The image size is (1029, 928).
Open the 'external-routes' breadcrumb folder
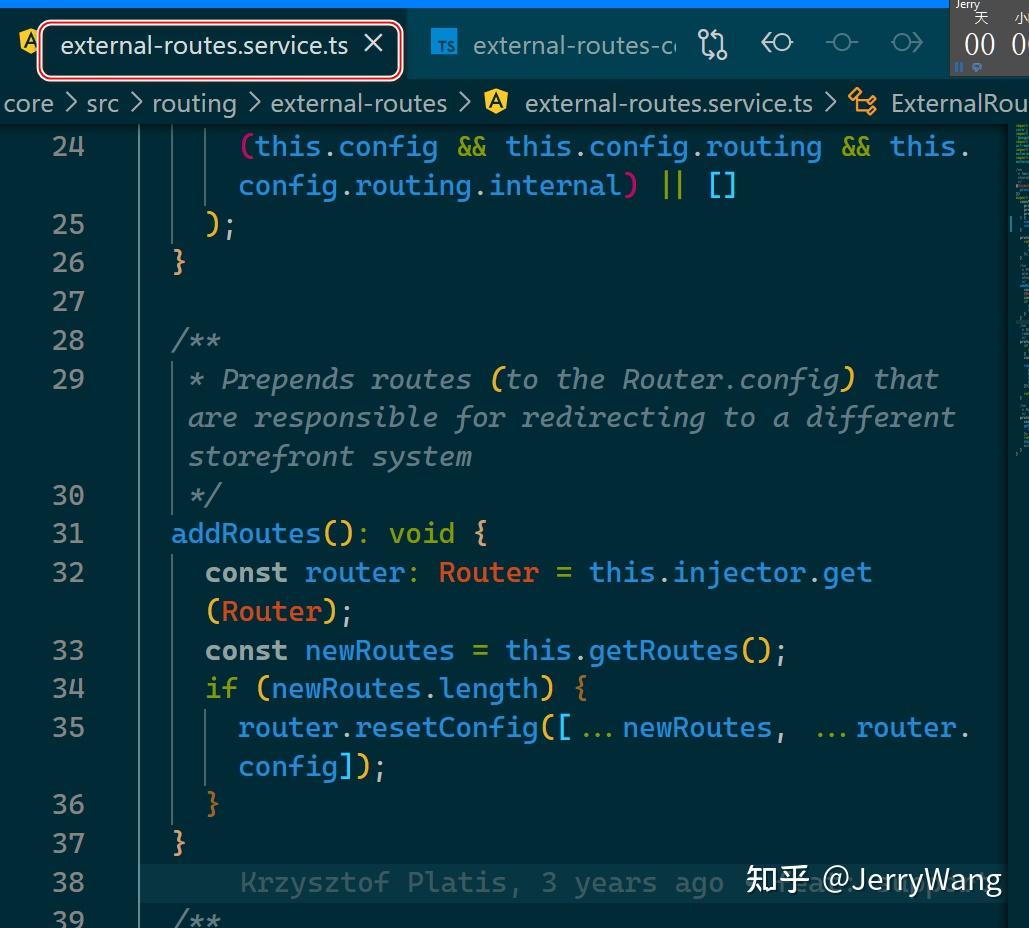click(x=358, y=104)
